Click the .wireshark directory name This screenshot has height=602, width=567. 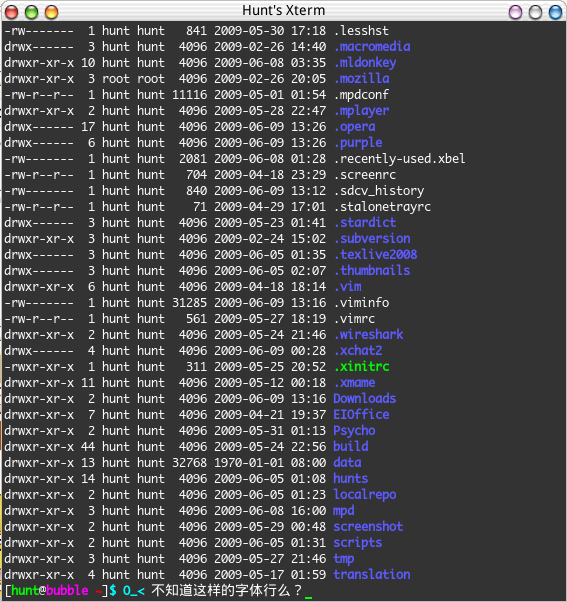[368, 334]
